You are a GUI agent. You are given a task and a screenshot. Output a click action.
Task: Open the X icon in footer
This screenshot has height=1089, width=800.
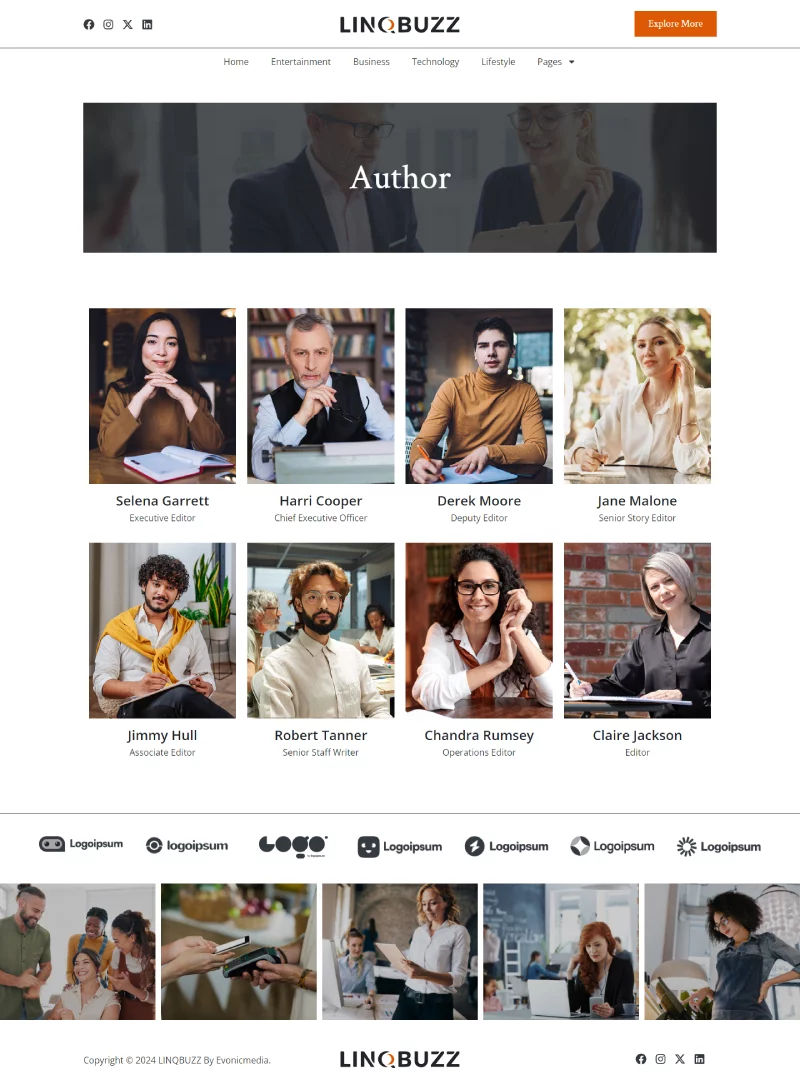680,1058
